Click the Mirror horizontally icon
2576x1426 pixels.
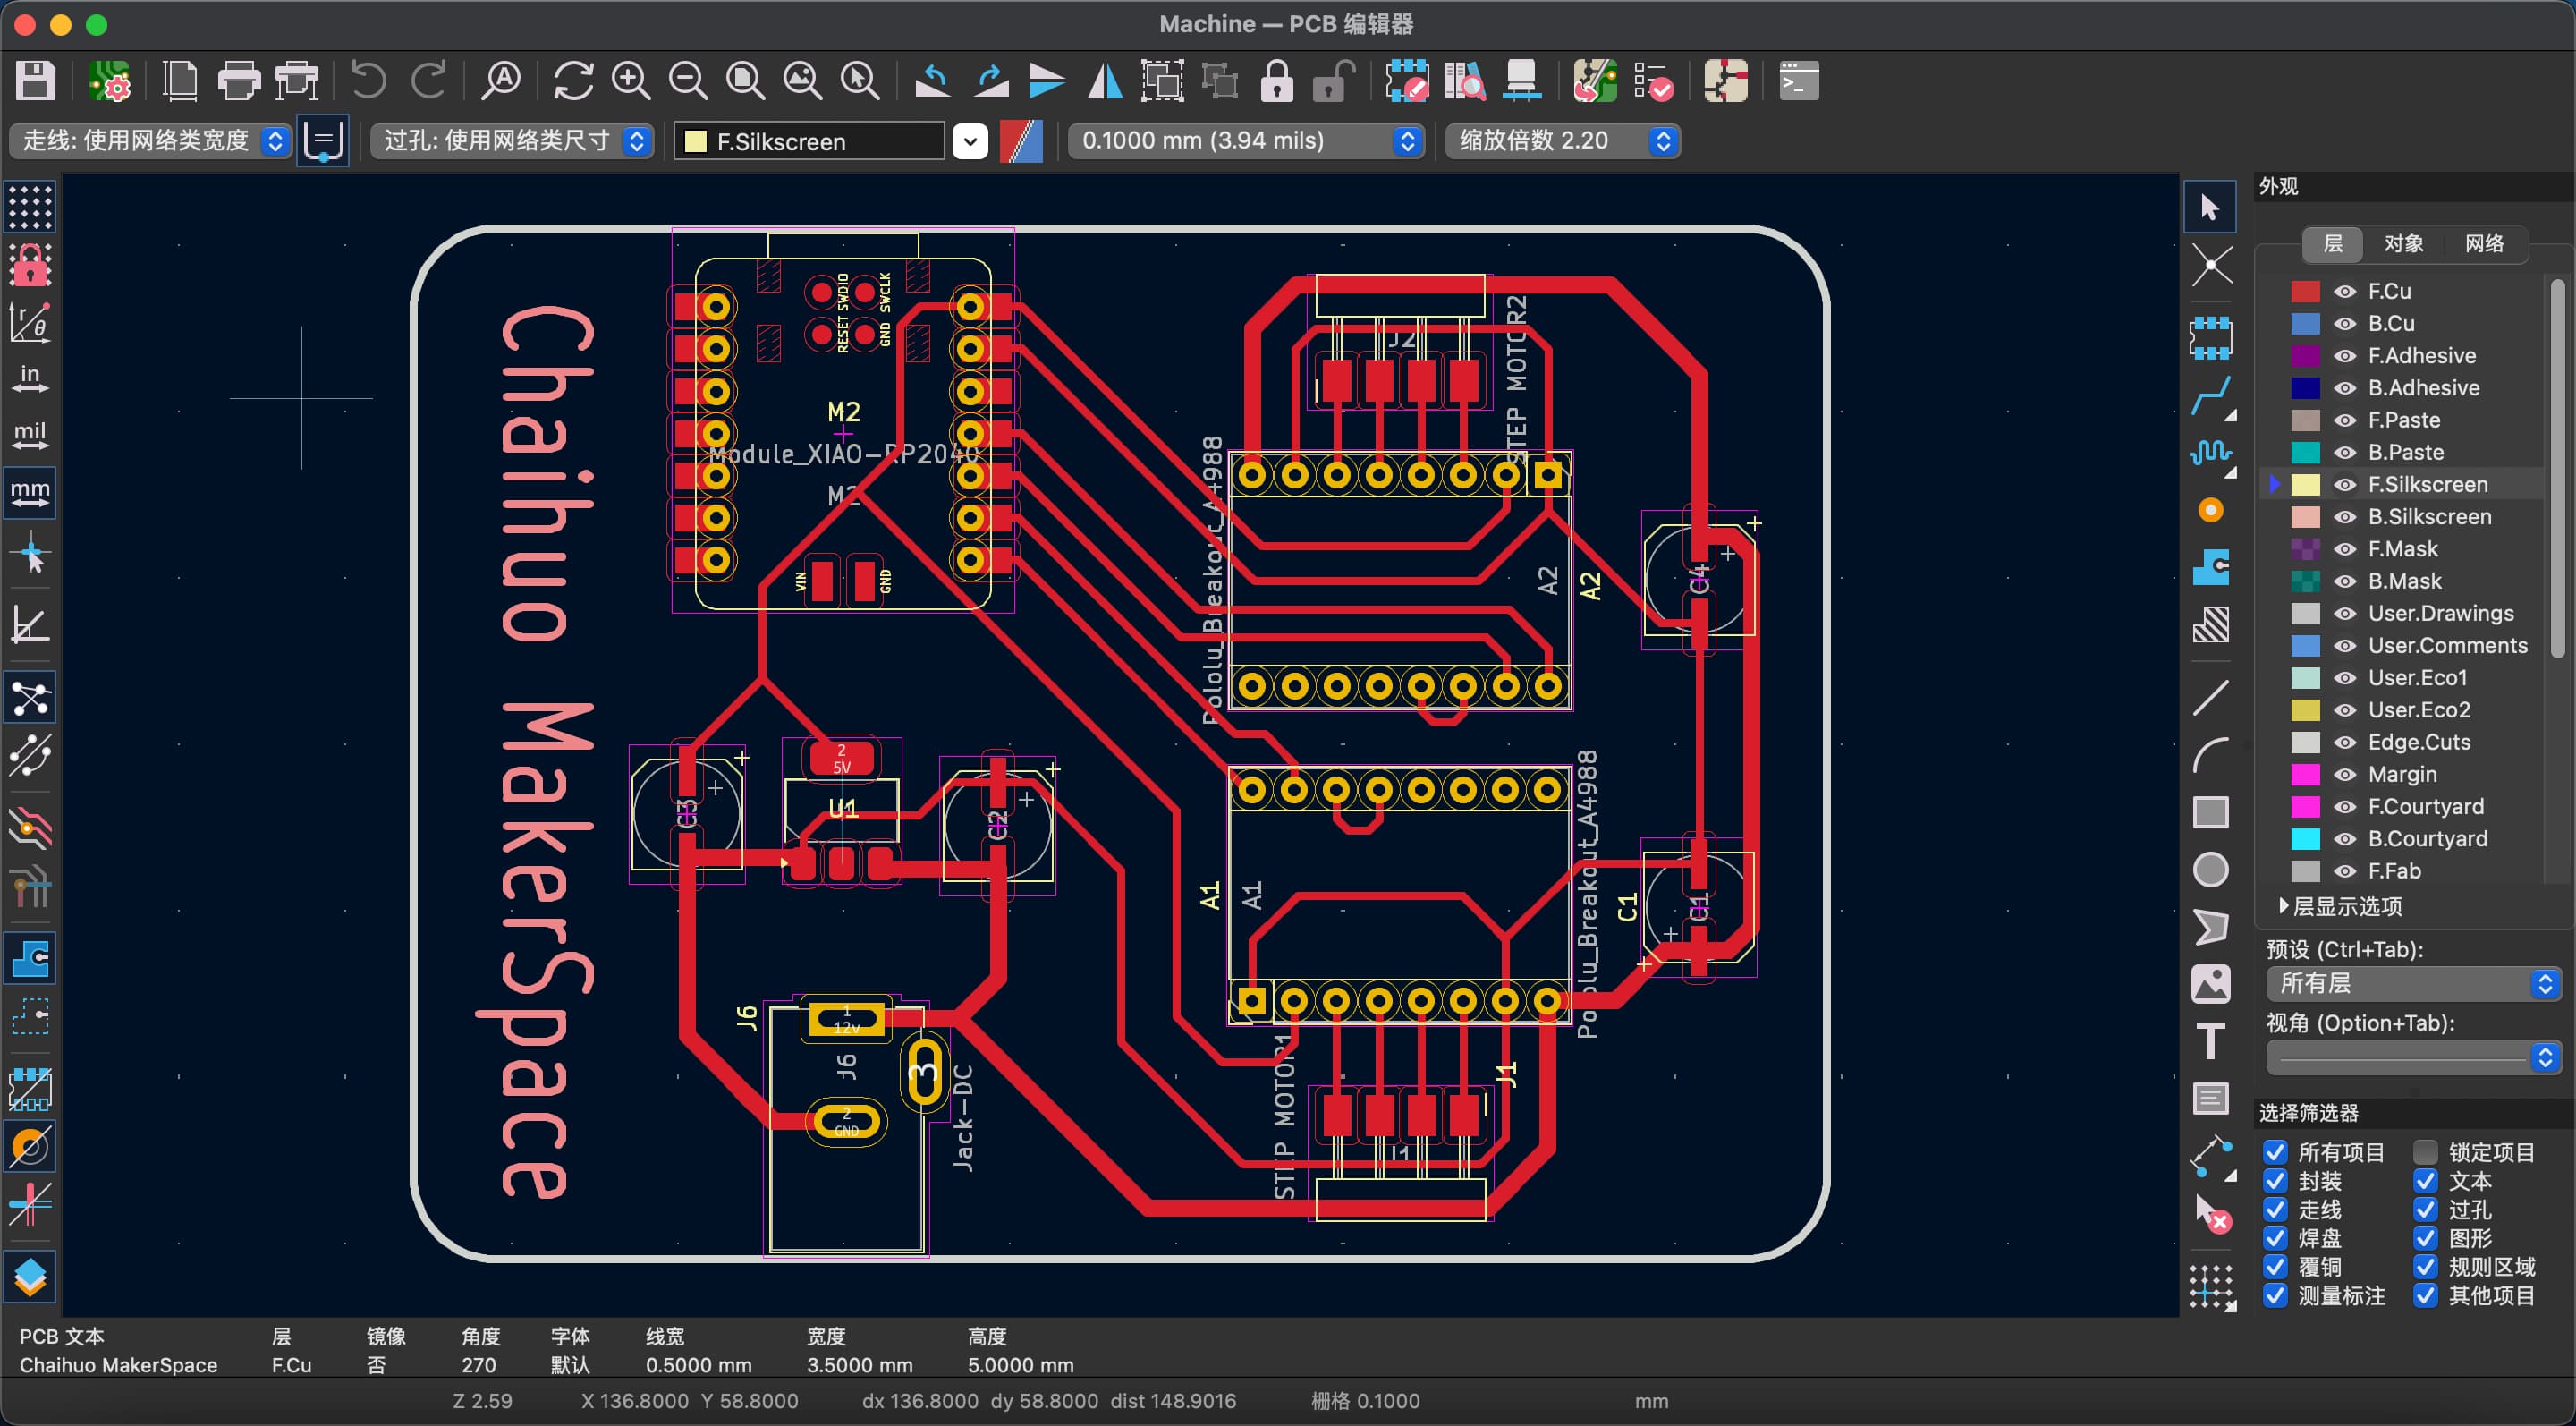click(x=1105, y=81)
